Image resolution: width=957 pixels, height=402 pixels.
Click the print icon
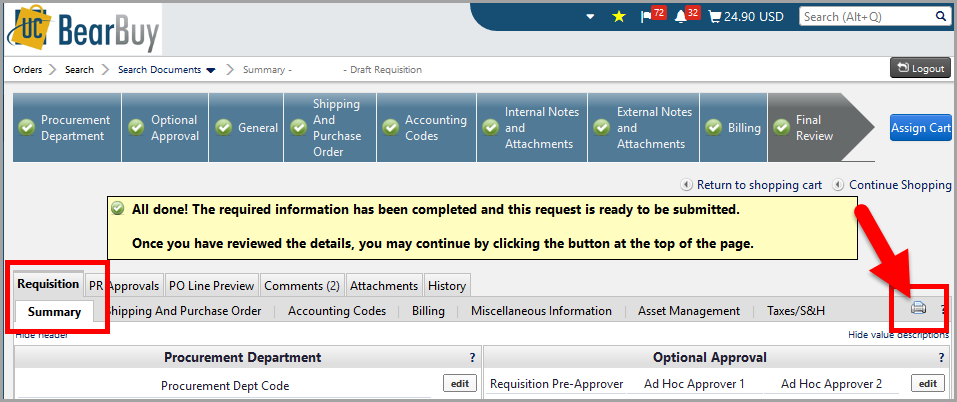[x=917, y=309]
